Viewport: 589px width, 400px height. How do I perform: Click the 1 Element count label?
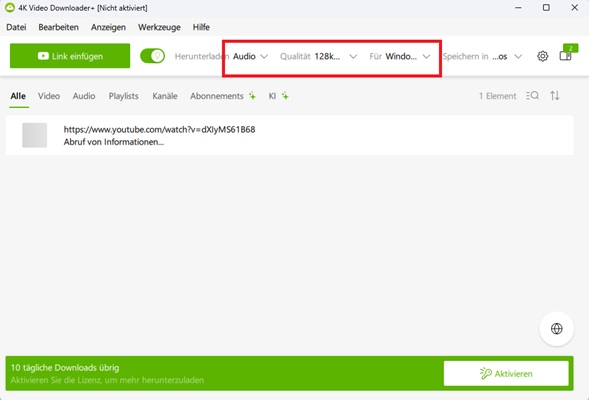[497, 96]
